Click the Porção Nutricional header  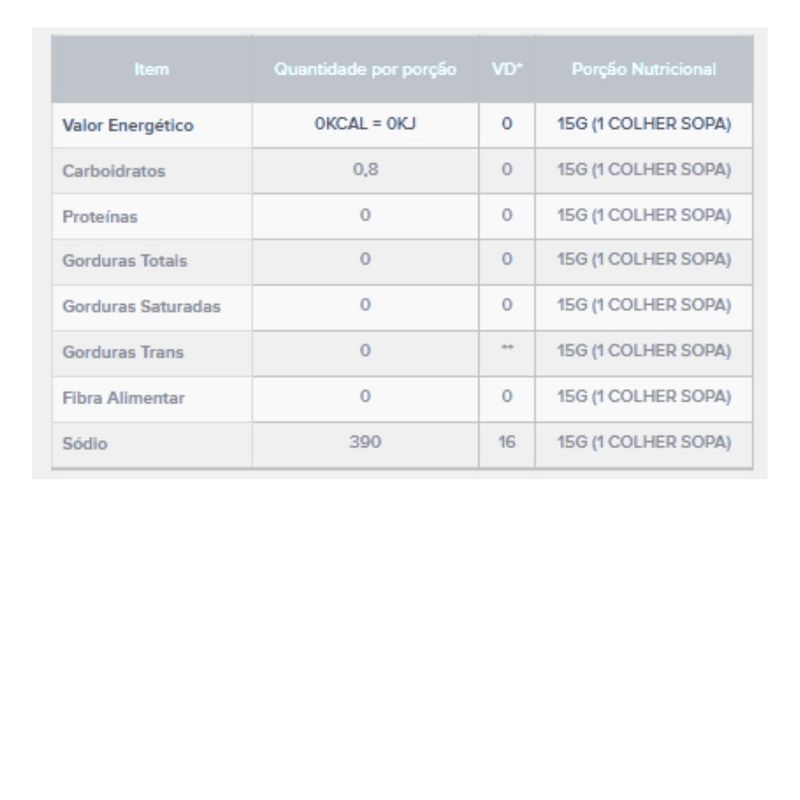(x=644, y=69)
